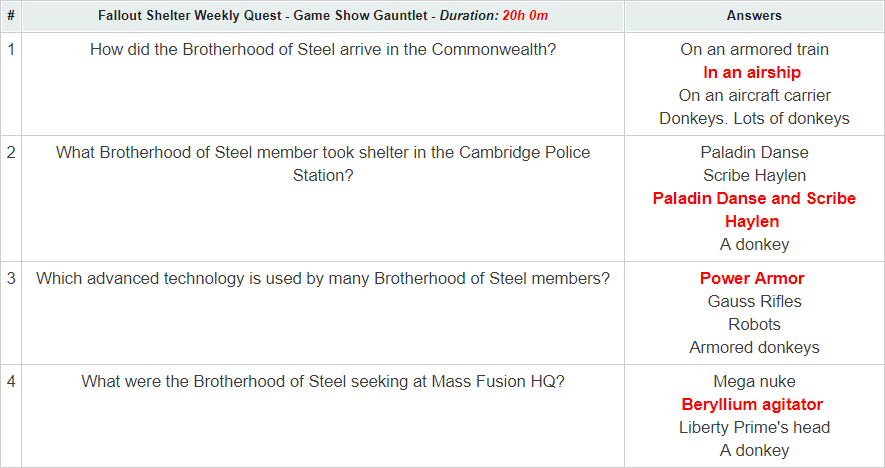Select the 'Robots' answer text
This screenshot has width=885, height=468.
coord(754,324)
